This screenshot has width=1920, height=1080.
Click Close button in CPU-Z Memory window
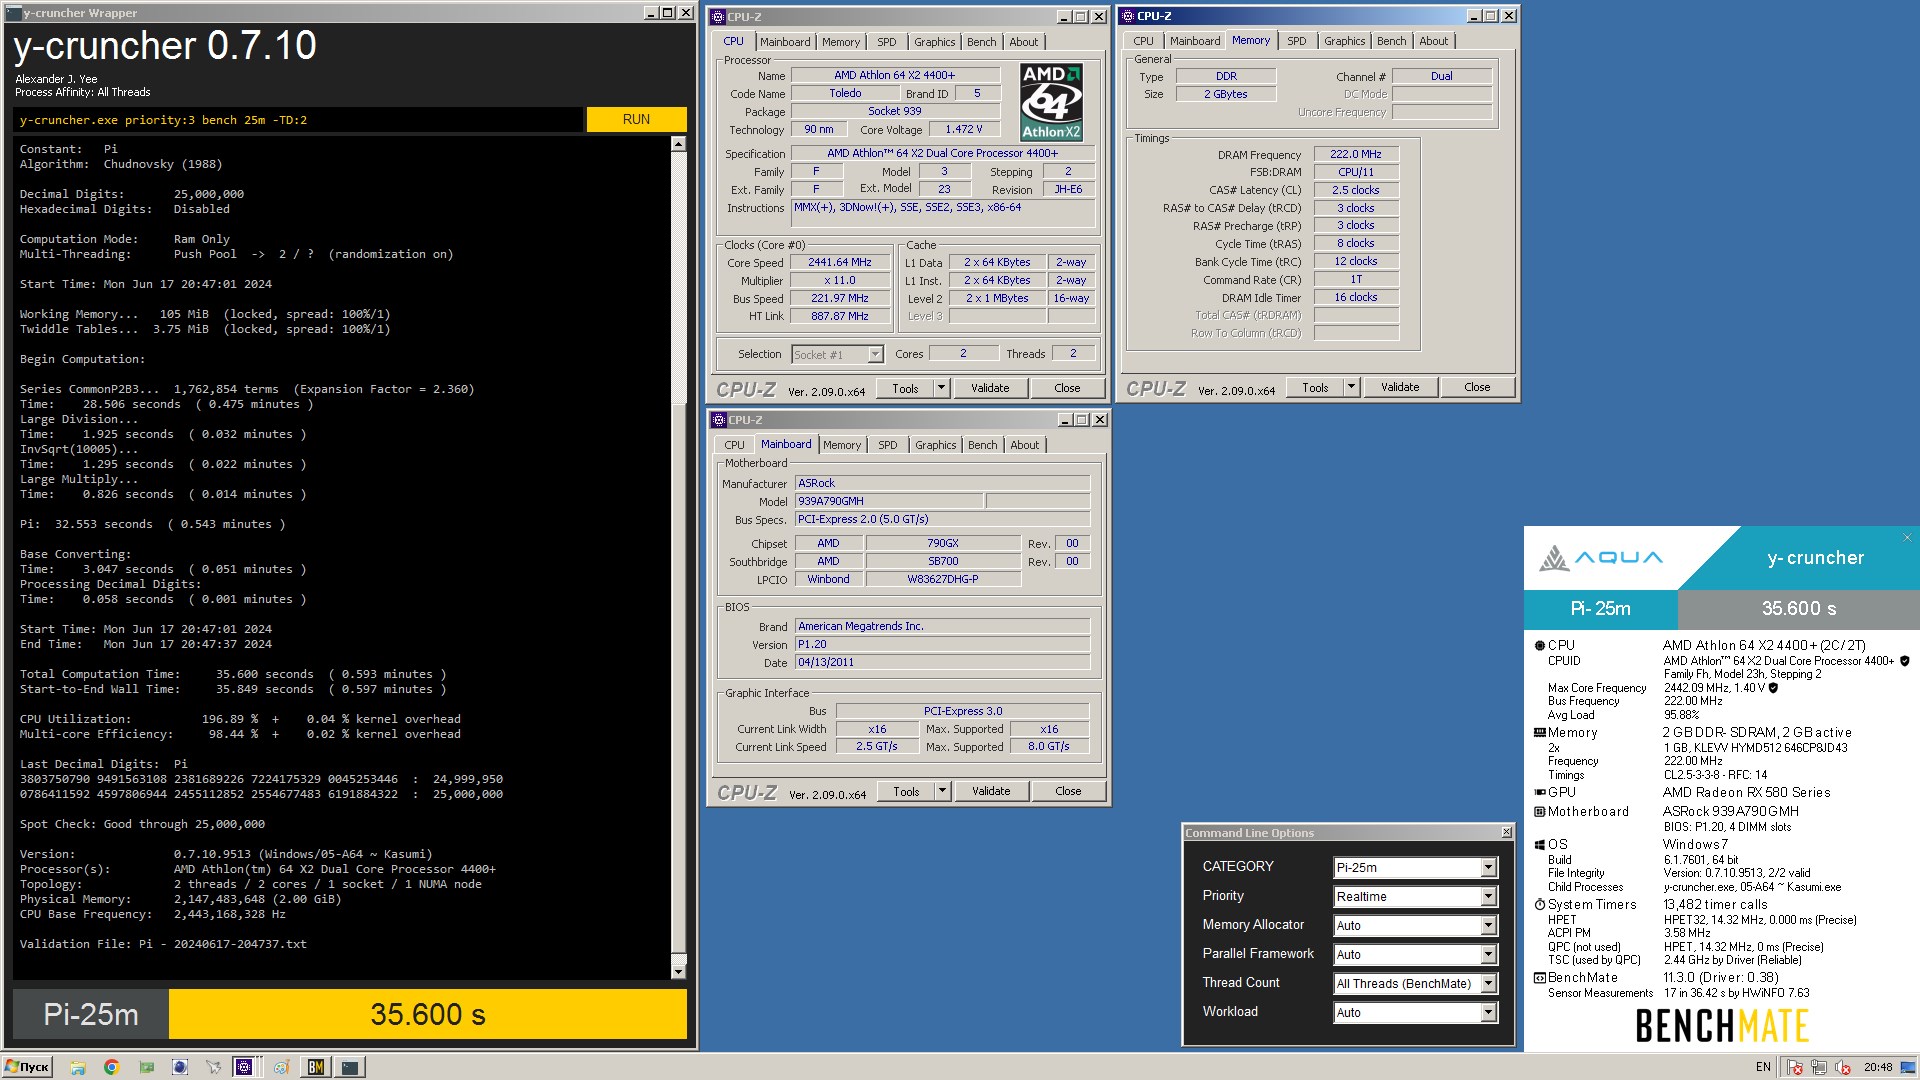1477,387
